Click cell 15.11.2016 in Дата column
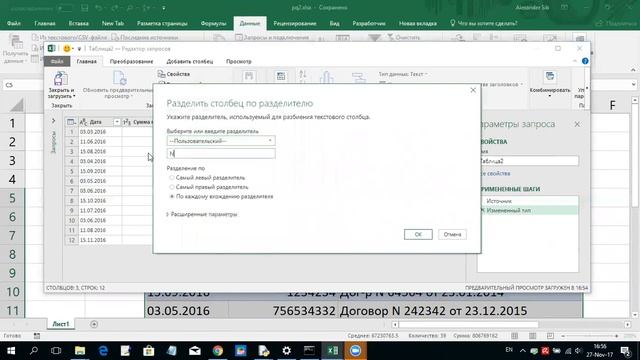The image size is (640, 360). [100, 240]
